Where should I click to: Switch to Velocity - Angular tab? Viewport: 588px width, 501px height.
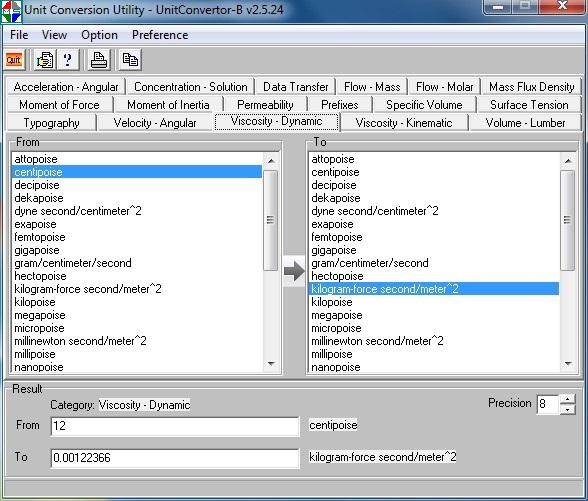coord(155,123)
